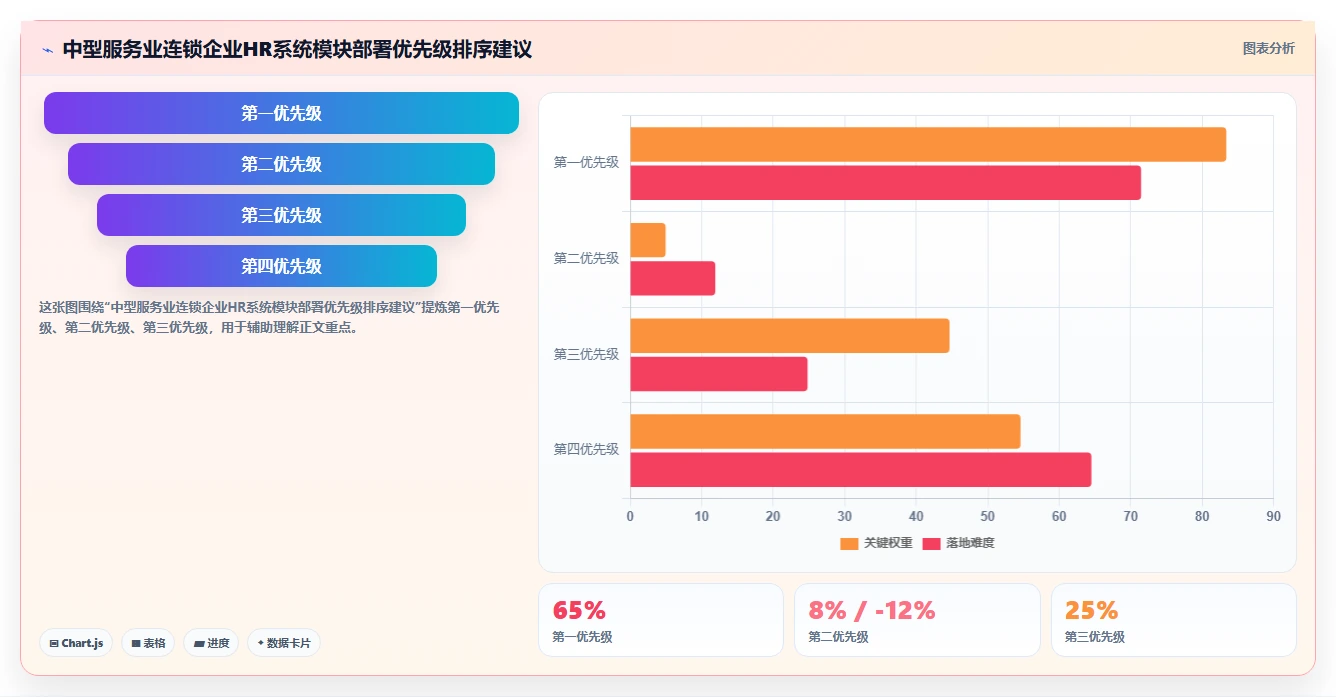
Task: Click the 图表分析 label in the header
Action: (x=1268, y=48)
